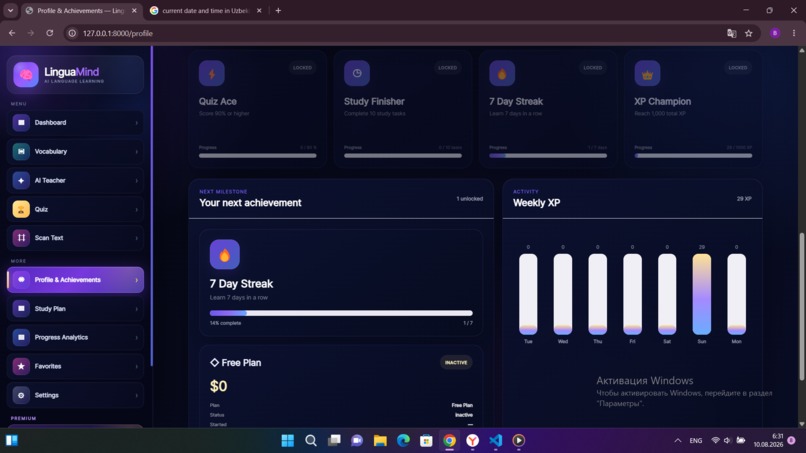Image resolution: width=806 pixels, height=453 pixels.
Task: Open Study Plan menu item
Action: point(75,309)
